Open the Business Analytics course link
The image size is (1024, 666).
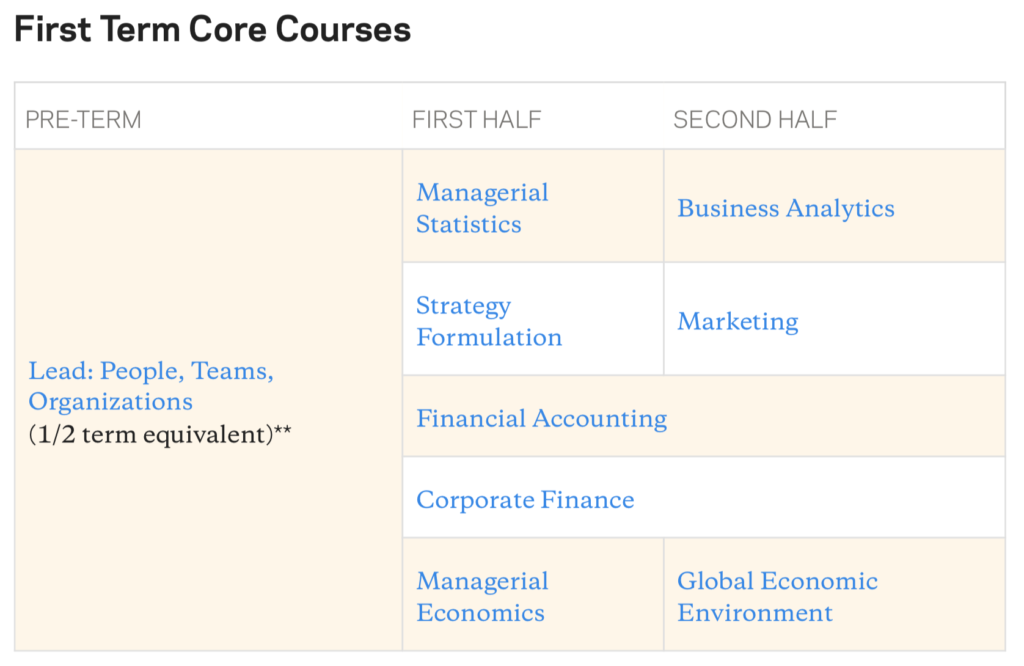click(x=786, y=209)
